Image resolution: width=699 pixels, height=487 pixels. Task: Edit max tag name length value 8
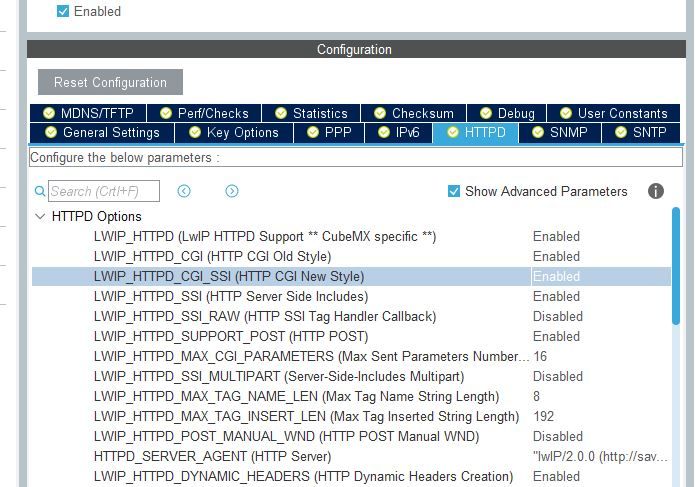[536, 396]
